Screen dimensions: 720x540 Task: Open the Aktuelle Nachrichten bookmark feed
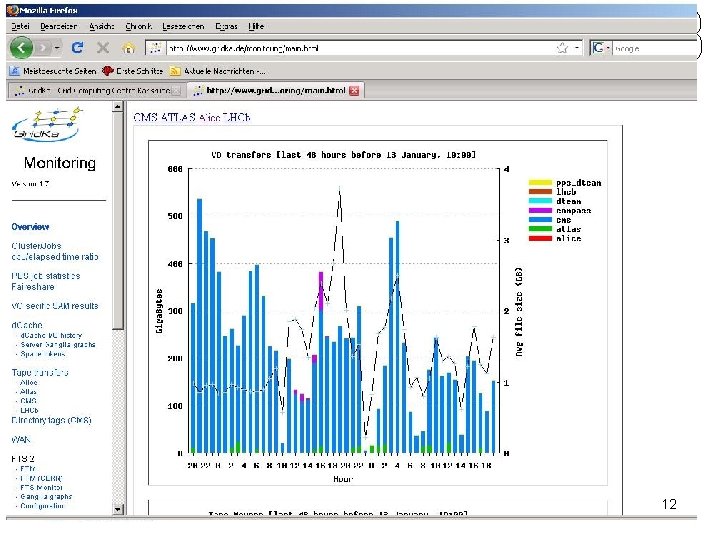225,71
